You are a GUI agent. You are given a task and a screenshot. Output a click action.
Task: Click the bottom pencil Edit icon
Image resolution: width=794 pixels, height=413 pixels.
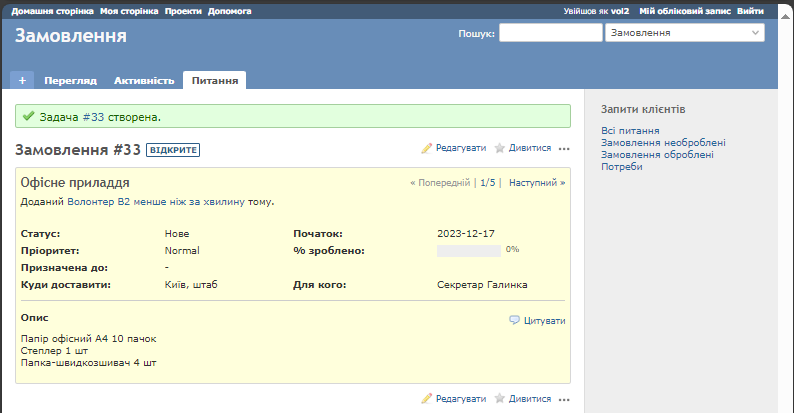(x=427, y=398)
